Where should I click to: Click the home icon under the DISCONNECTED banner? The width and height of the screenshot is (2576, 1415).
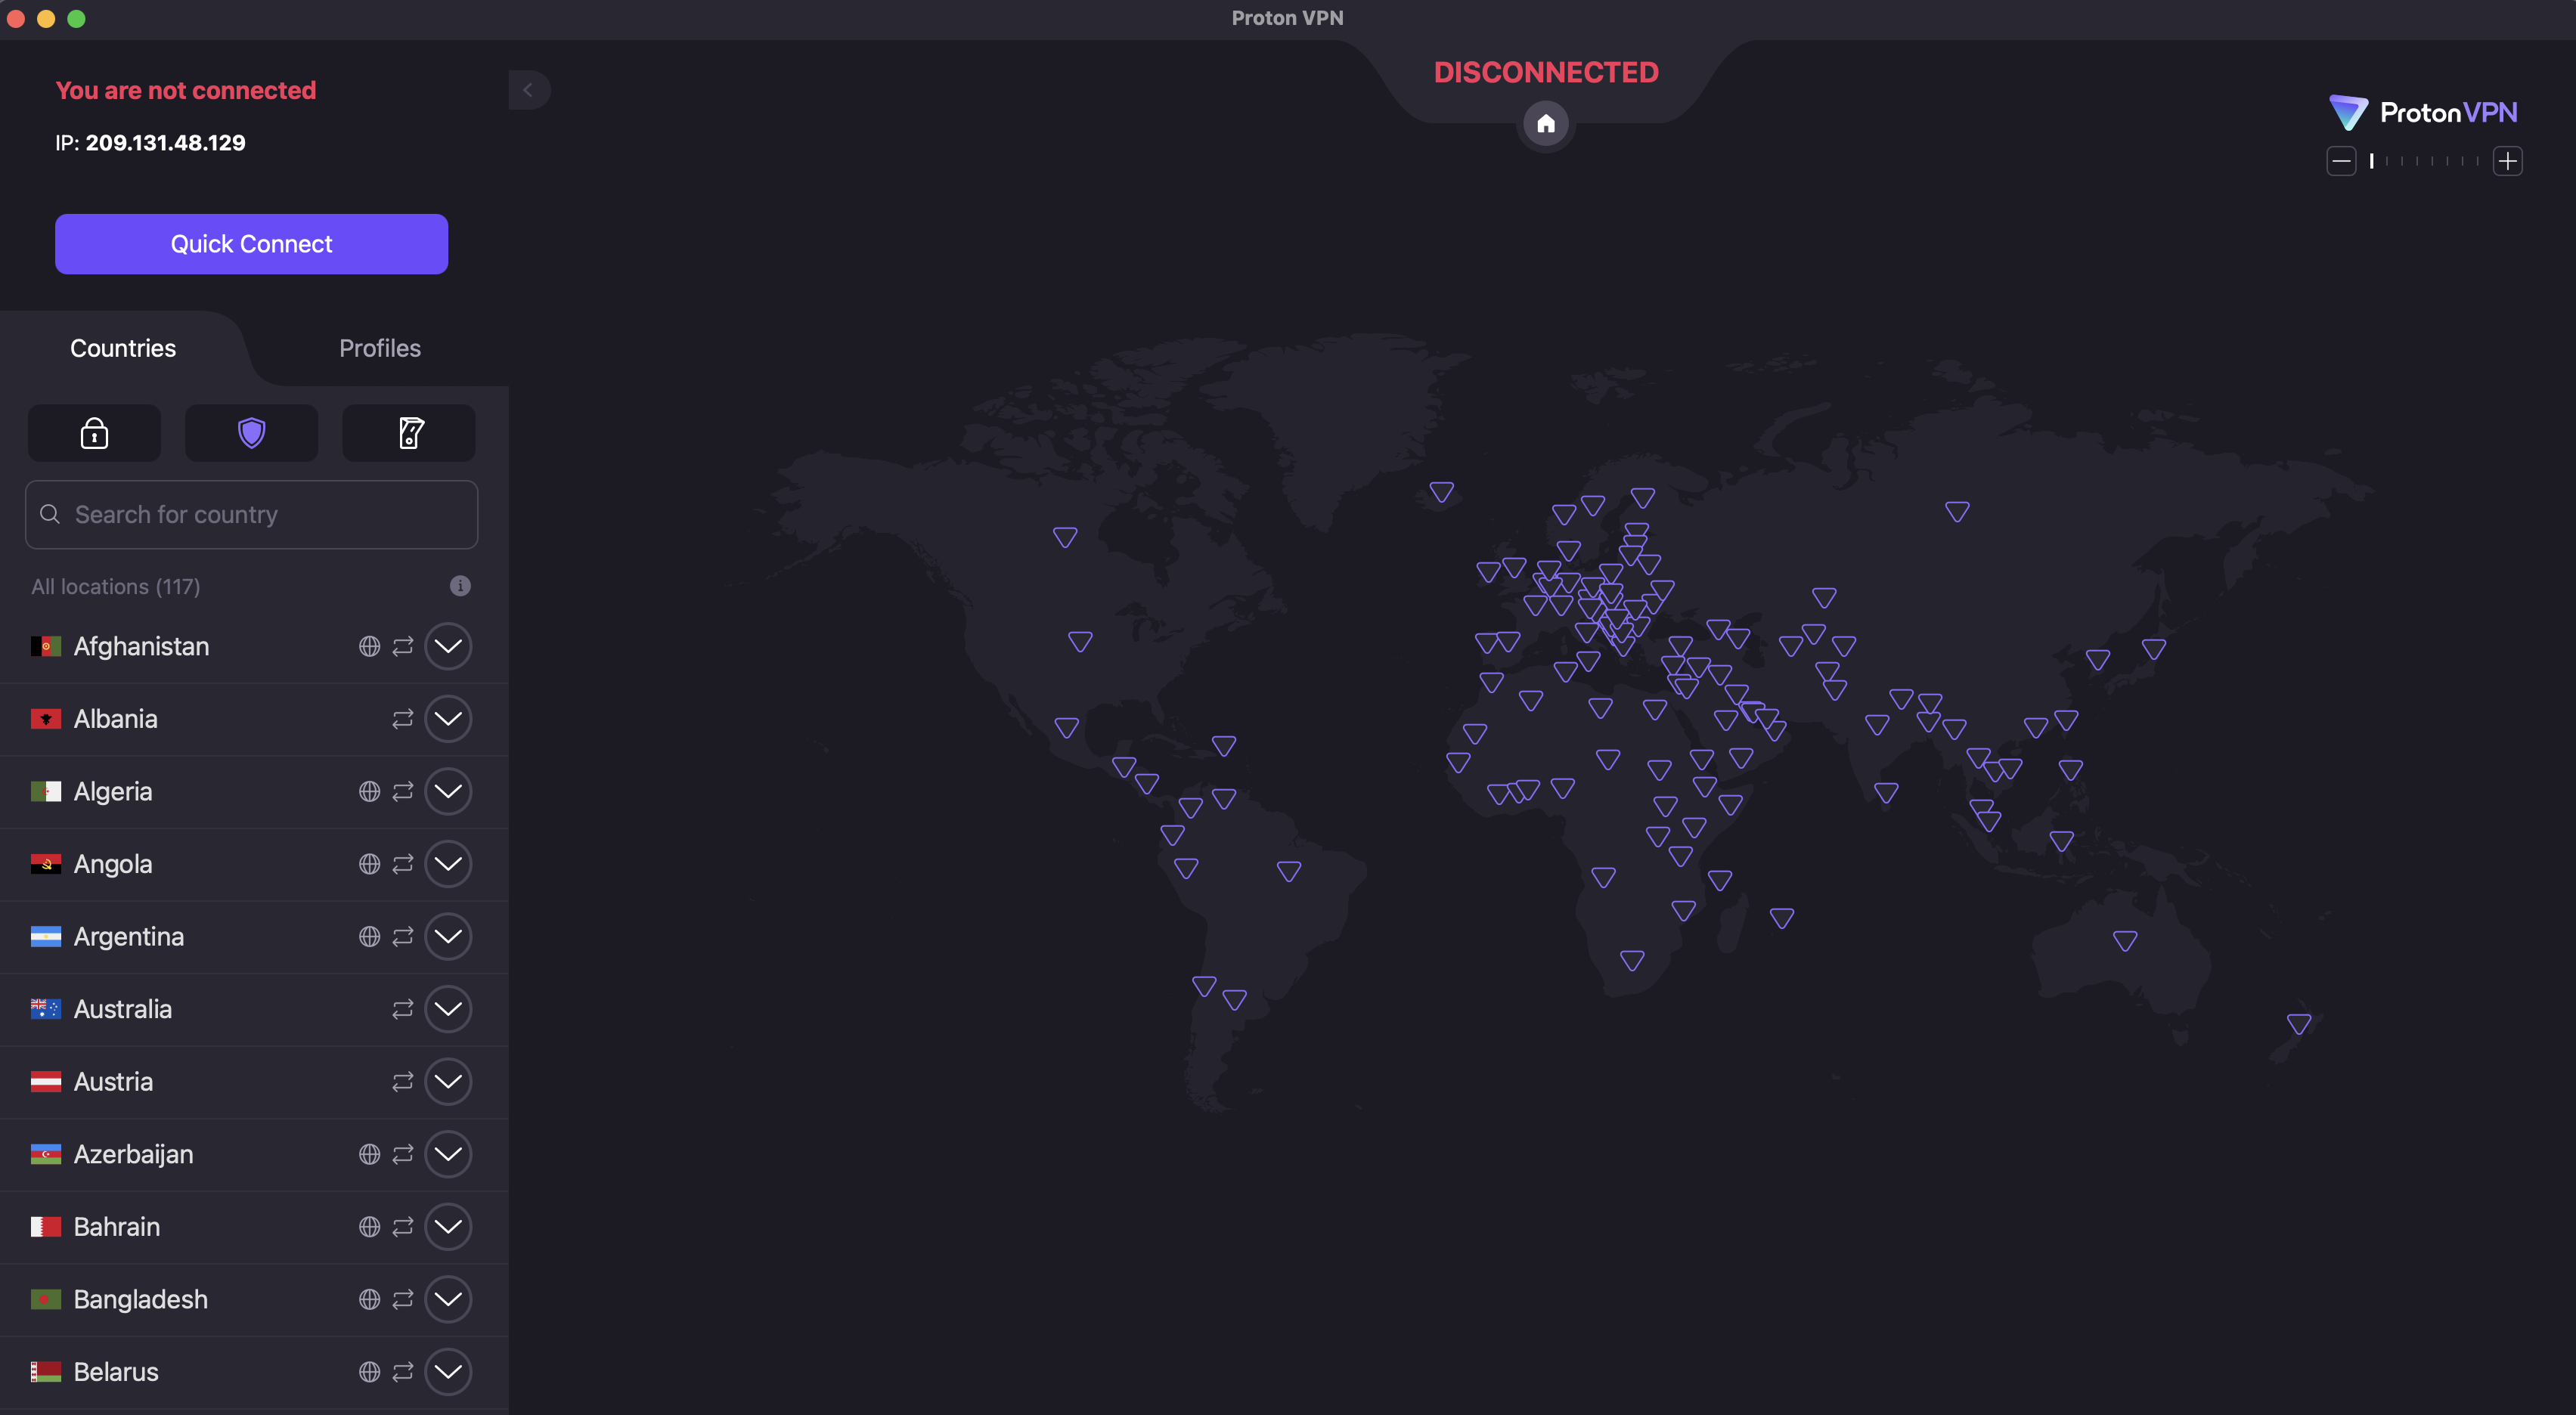1546,124
